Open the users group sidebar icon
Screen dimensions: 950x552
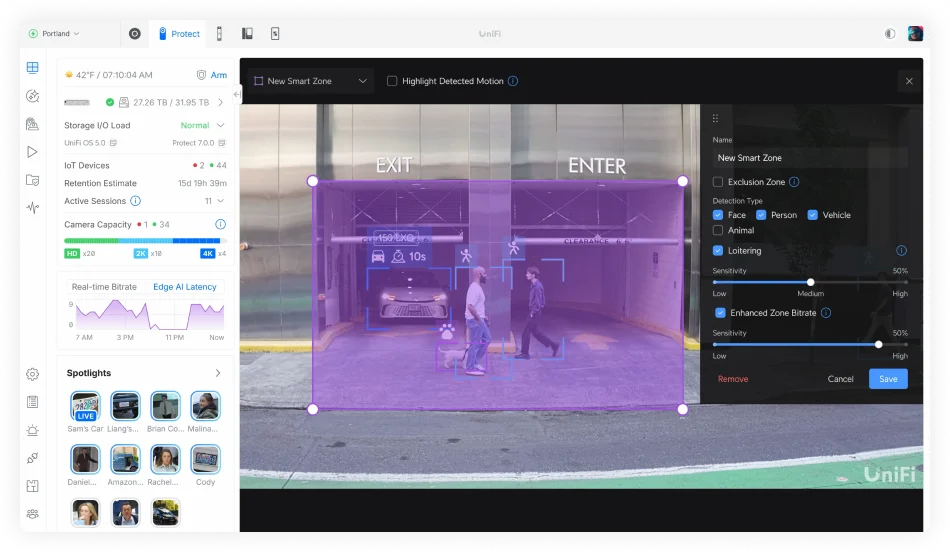33,514
